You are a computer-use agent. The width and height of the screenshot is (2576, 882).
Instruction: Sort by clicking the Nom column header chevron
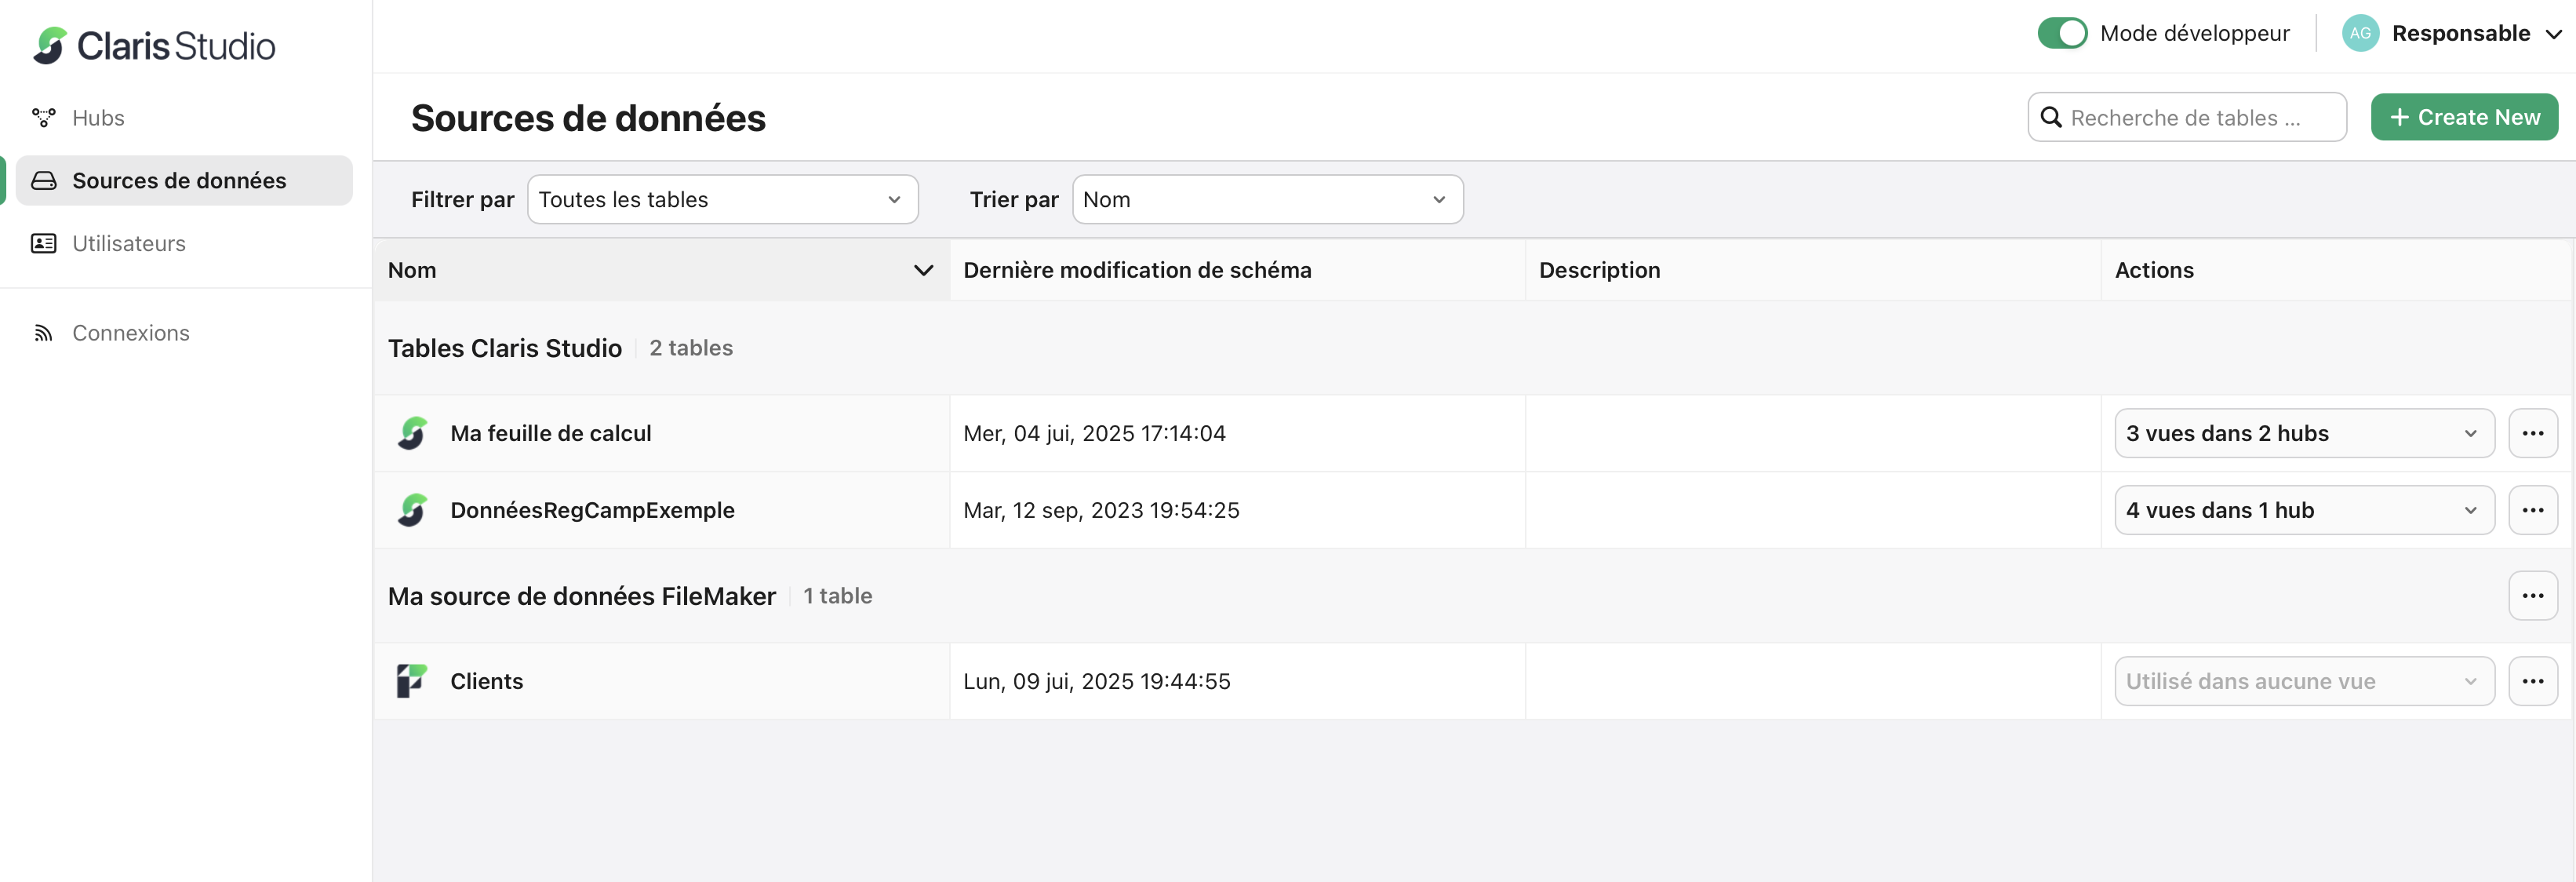click(x=923, y=270)
